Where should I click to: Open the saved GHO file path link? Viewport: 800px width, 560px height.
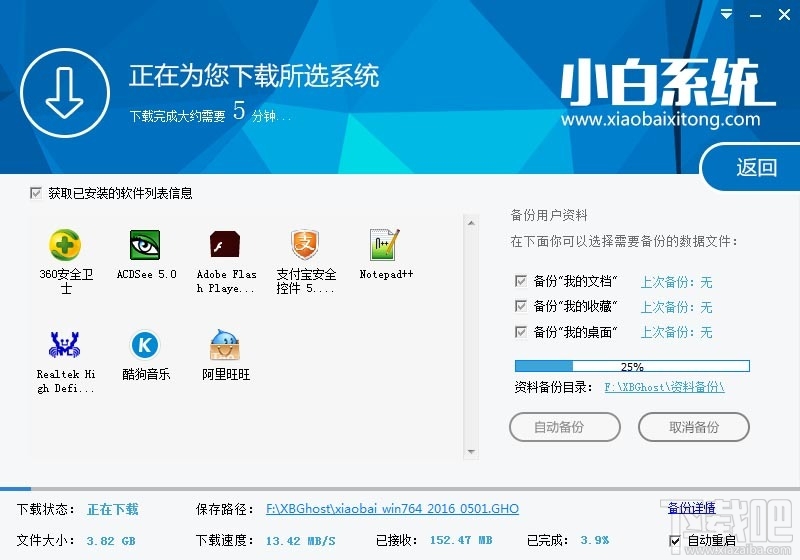(x=392, y=508)
